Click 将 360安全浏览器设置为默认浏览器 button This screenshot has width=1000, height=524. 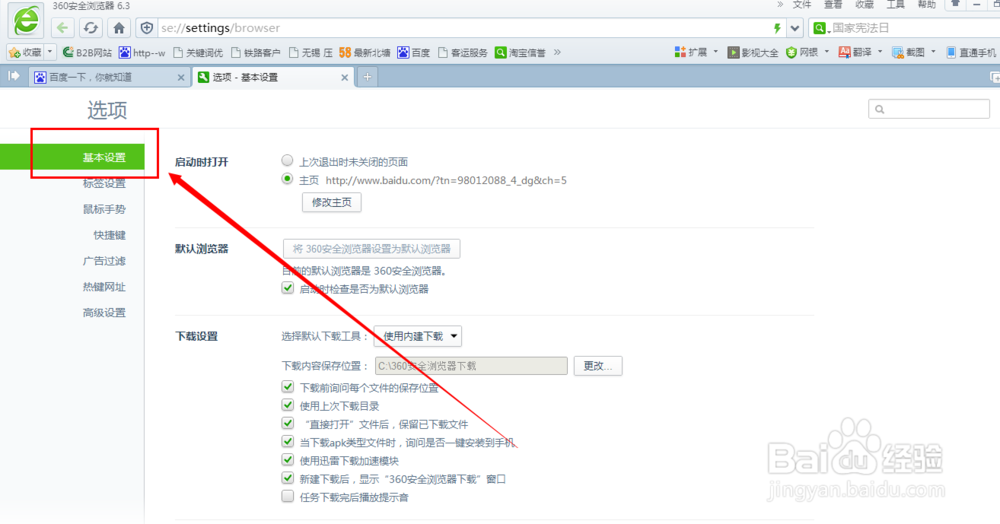pos(371,249)
